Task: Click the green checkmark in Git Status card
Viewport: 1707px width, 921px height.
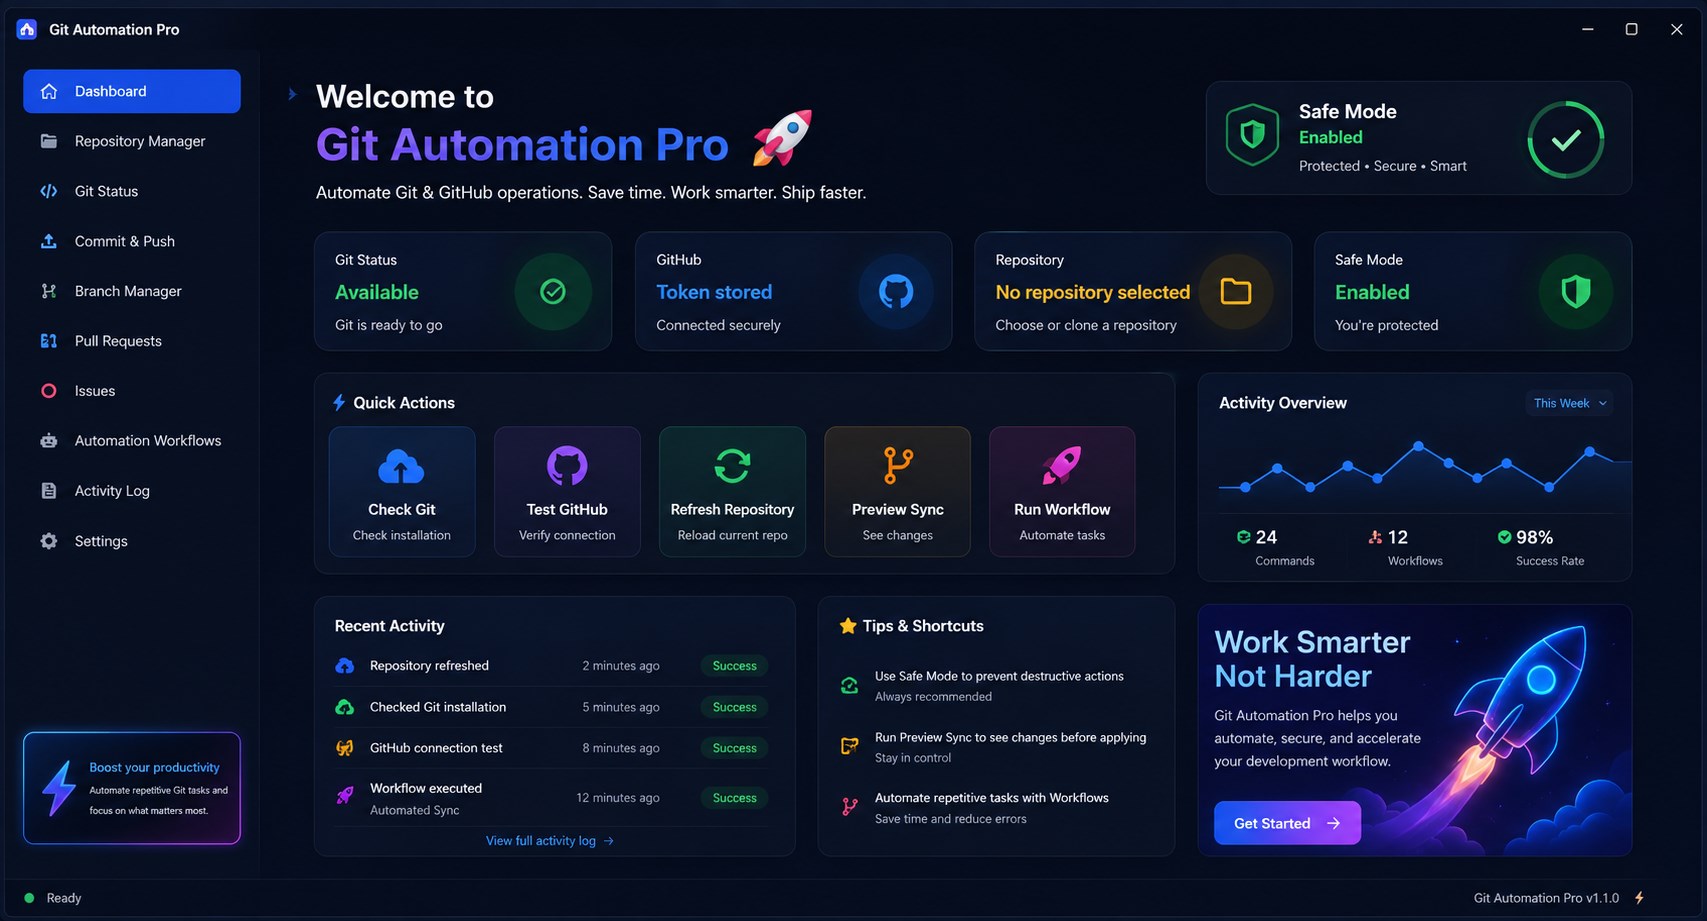Action: coord(553,291)
